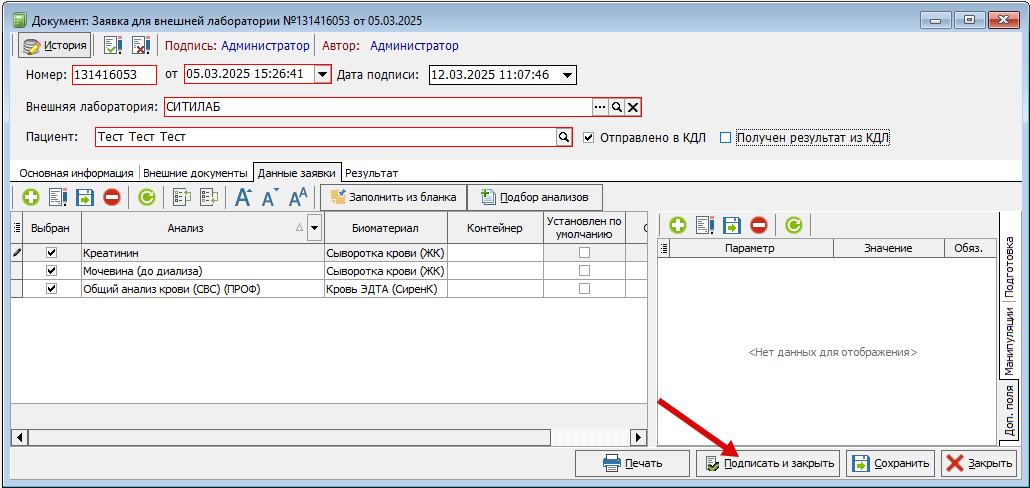Viewport: 1030px width, 488px height.
Task: Open the Основная информация tab
Action: click(76, 173)
